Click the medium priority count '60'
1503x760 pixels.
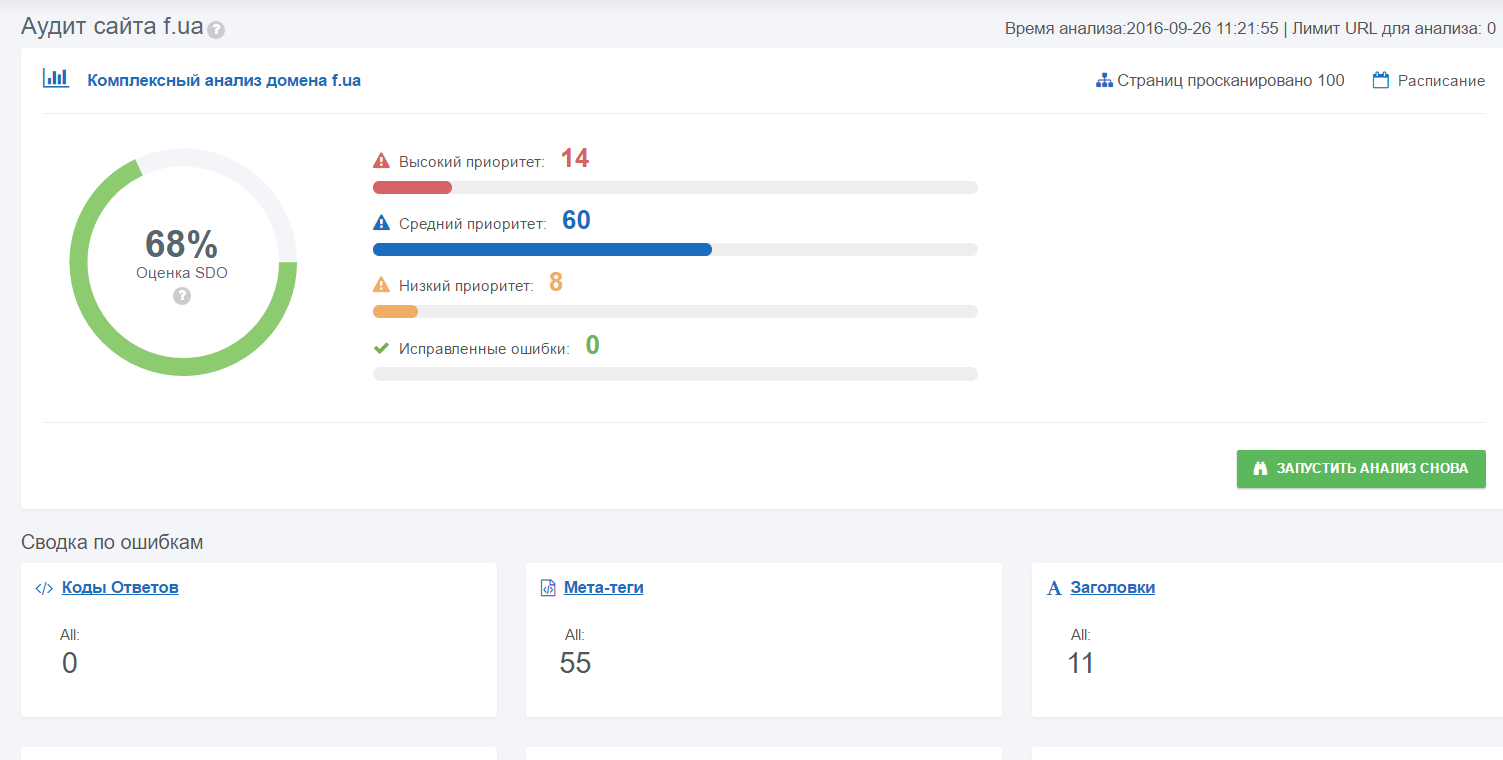pyautogui.click(x=576, y=220)
